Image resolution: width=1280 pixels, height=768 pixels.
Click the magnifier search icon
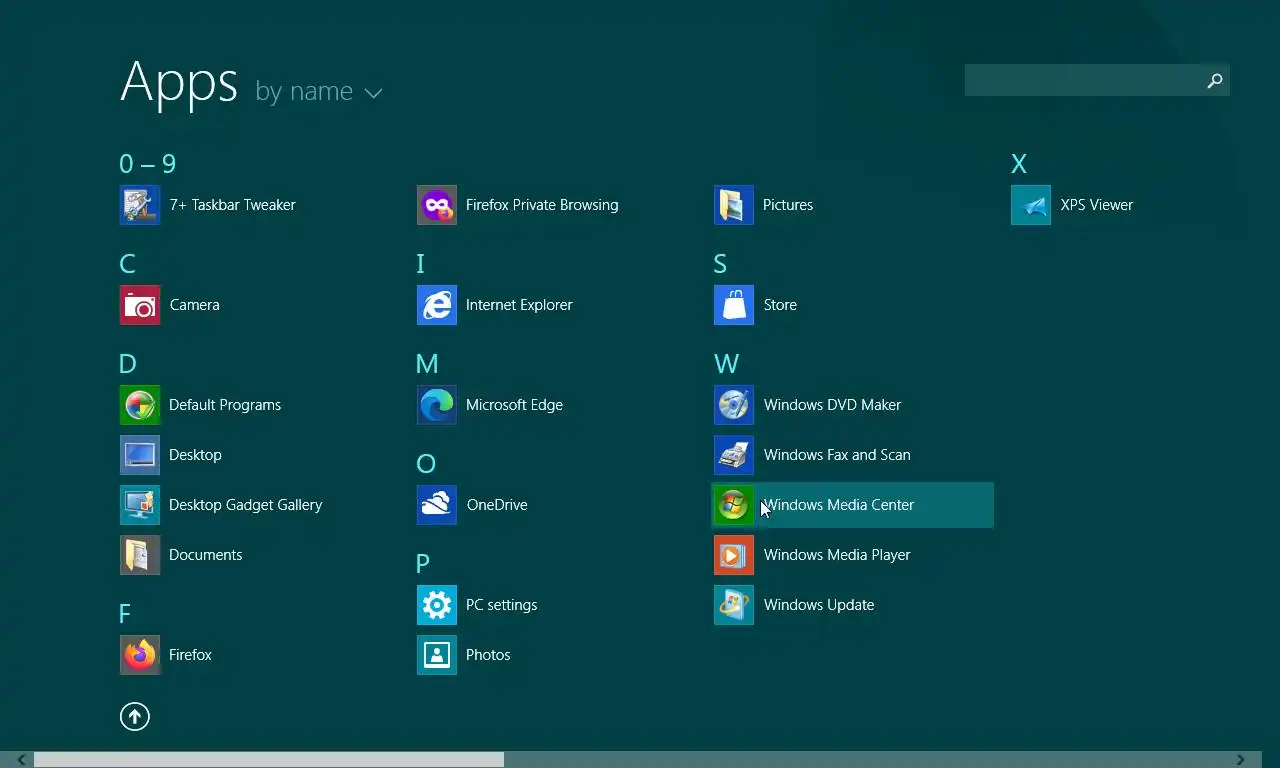(1215, 81)
